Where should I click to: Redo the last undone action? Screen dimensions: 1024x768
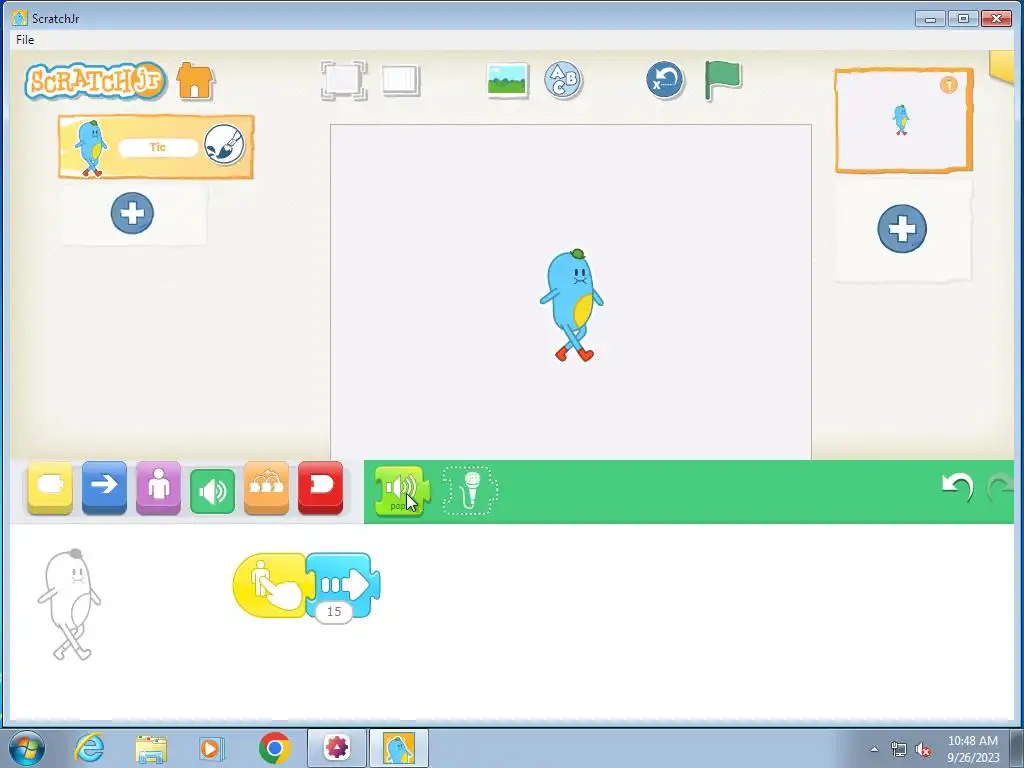point(1000,488)
